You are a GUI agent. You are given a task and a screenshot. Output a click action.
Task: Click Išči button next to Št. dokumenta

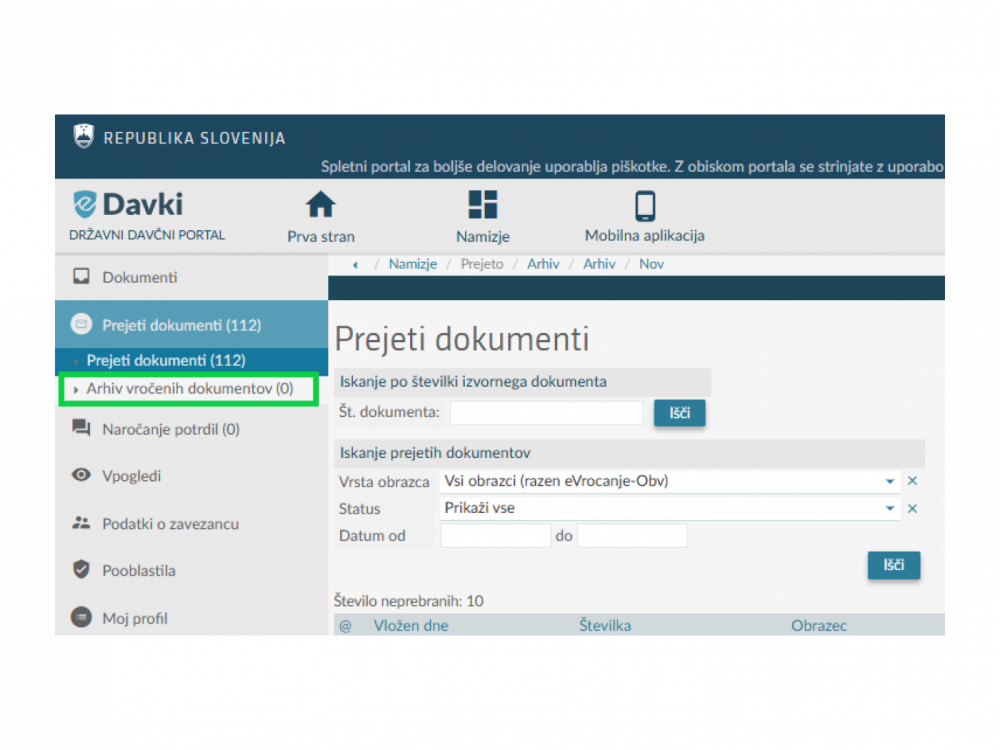679,413
